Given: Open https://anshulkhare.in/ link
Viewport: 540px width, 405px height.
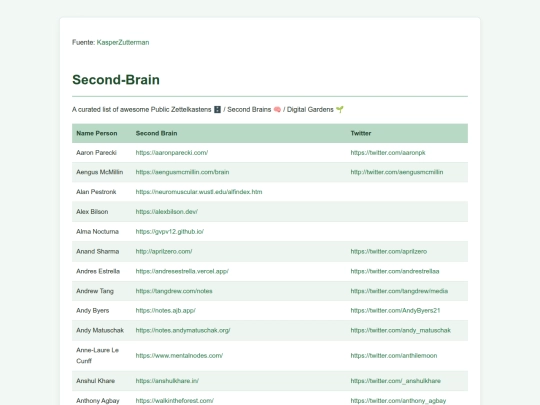Looking at the screenshot, I should coord(167,381).
